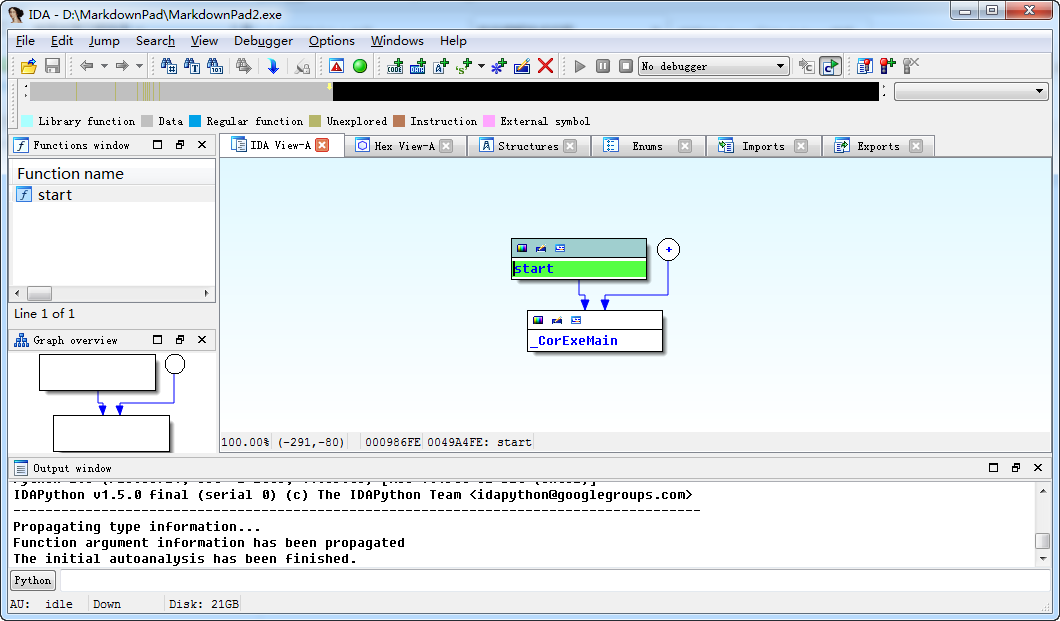Select the start function in list
Screen dimensions: 1060x621
(x=55, y=195)
